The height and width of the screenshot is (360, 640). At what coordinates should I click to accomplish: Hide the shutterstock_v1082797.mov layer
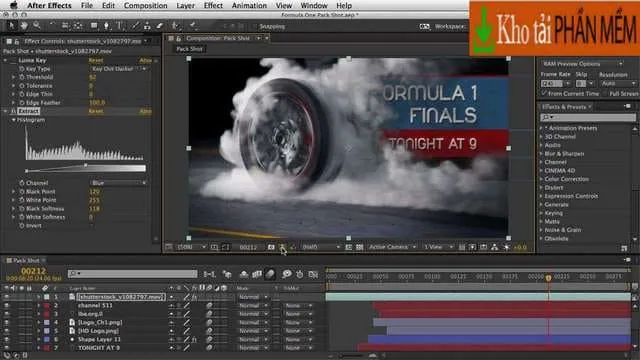(x=6, y=297)
